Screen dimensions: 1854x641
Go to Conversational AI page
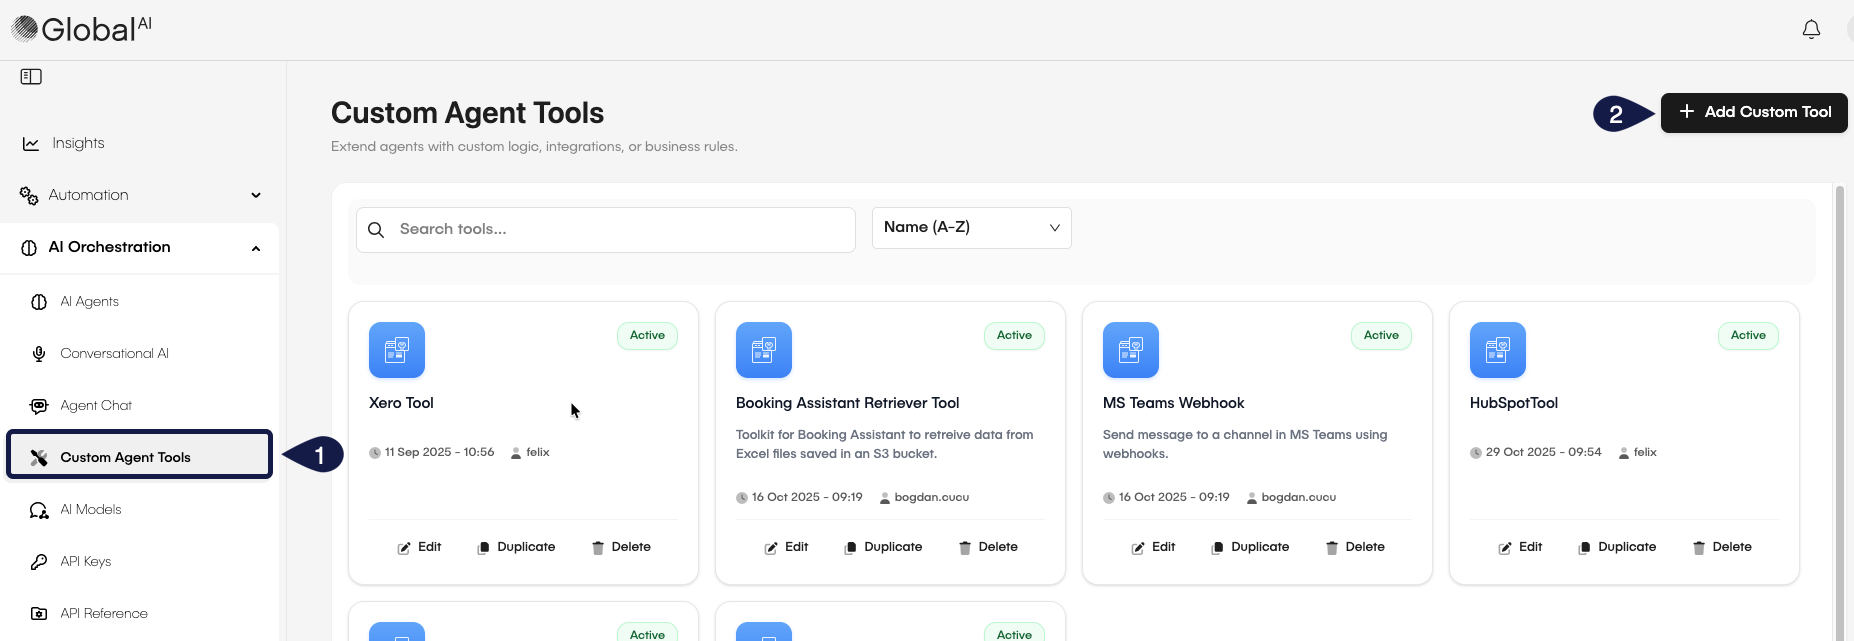click(x=114, y=354)
